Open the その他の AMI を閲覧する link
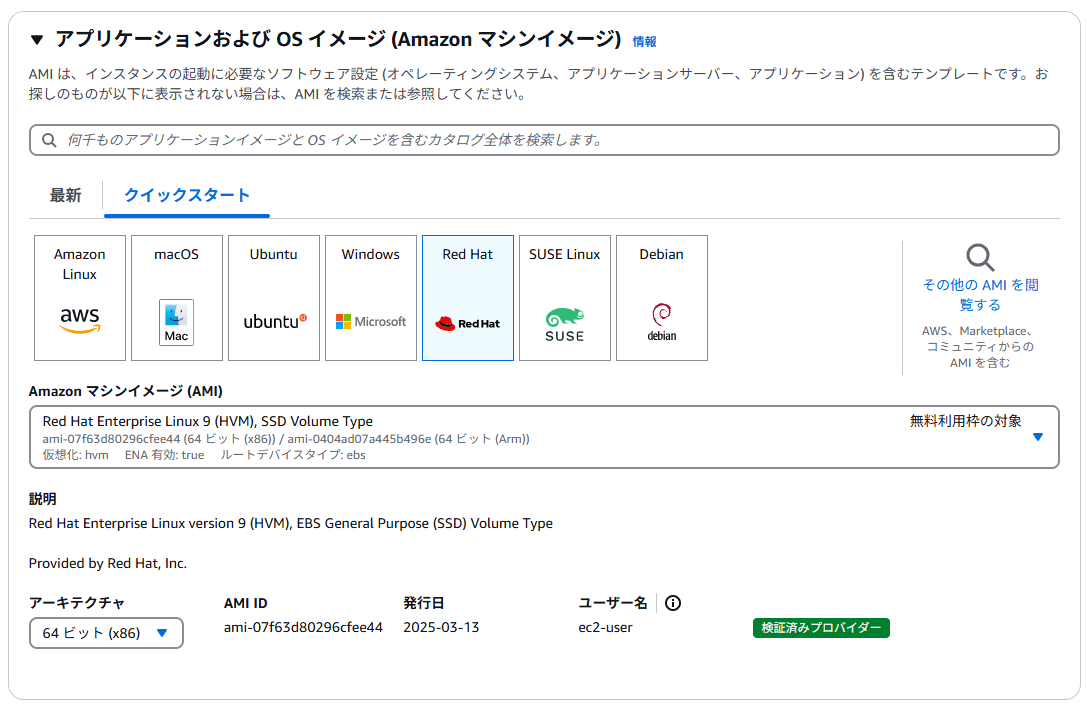This screenshot has height=704, width=1087. pos(980,294)
